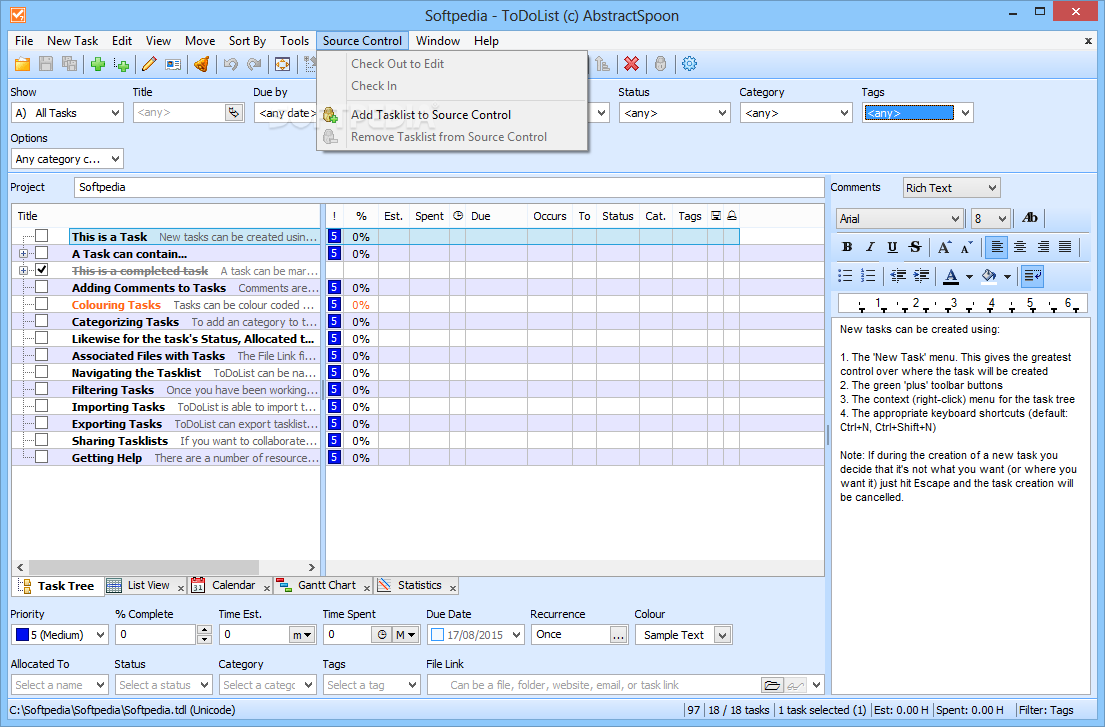Check the 'This is a Task' checkbox
This screenshot has width=1105, height=727.
point(42,236)
